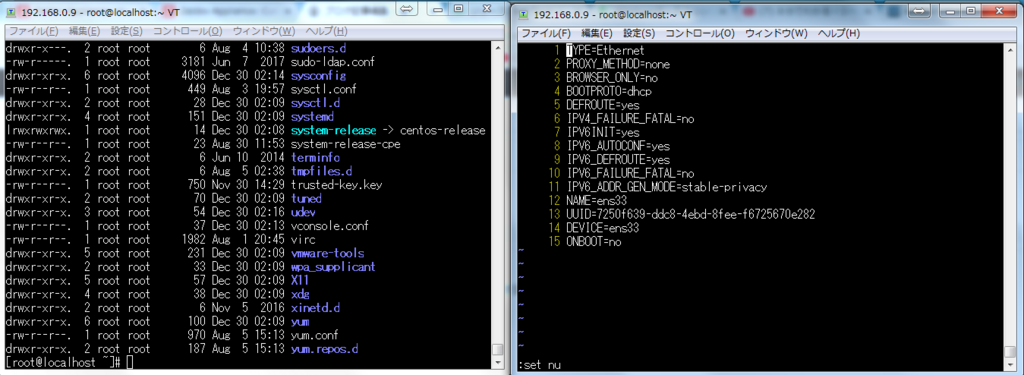Viewport: 1024px width, 375px height.
Task: Click the yum.conf file name
Action: click(x=315, y=335)
